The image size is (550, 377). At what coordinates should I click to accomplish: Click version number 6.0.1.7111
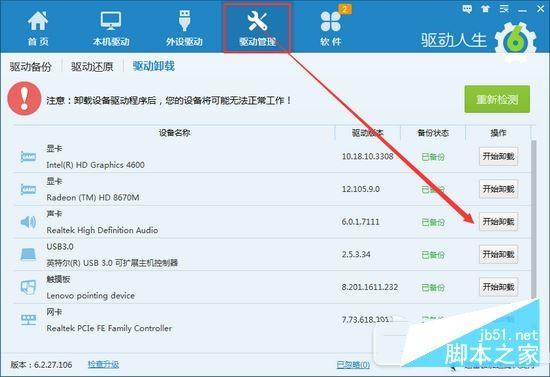361,222
